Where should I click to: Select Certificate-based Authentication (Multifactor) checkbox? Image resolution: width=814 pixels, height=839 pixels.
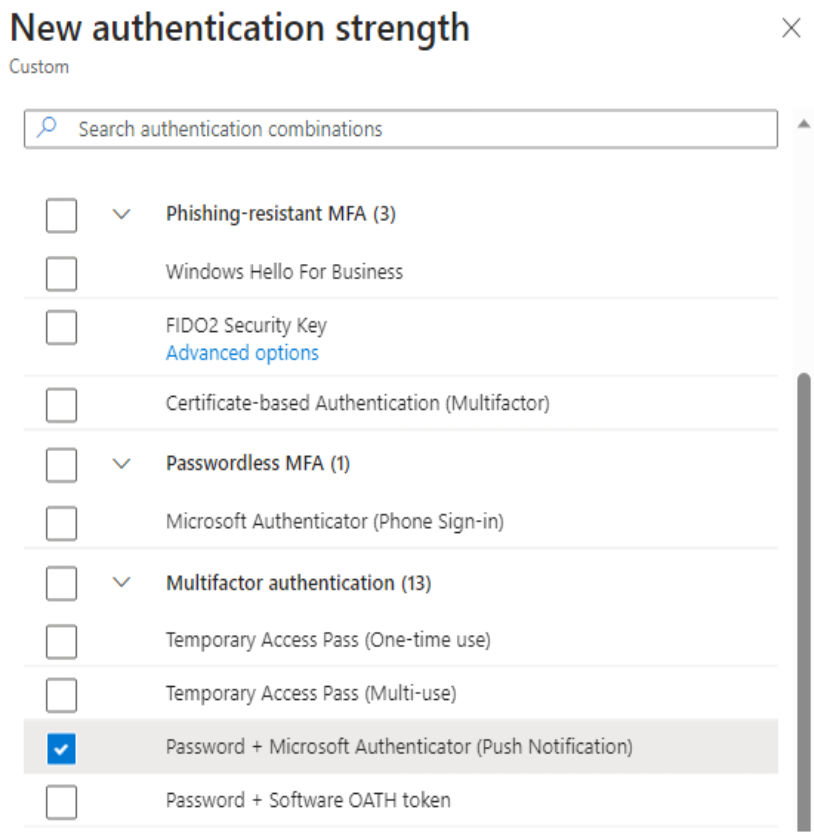tap(62, 405)
